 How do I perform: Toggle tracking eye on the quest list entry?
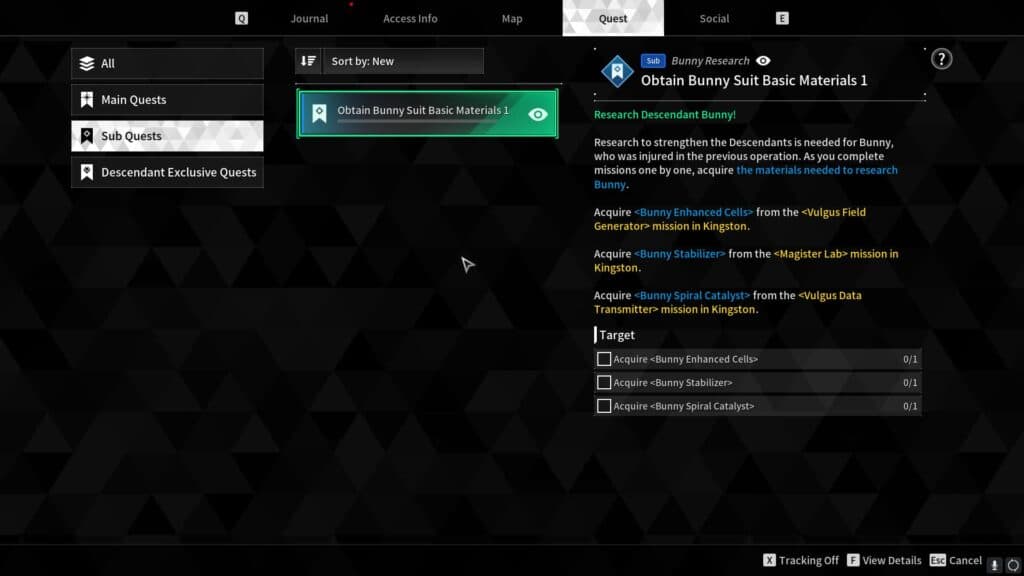pos(538,114)
